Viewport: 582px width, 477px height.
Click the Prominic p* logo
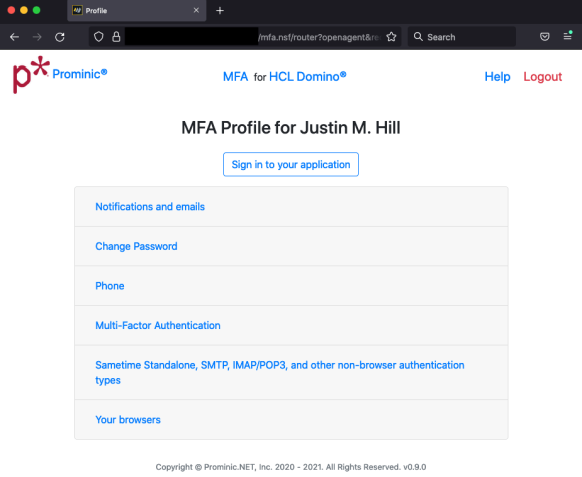pyautogui.click(x=31, y=75)
